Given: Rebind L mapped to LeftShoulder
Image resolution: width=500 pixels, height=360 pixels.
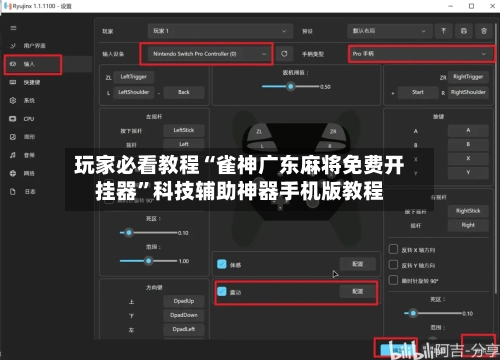Looking at the screenshot, I should 134,92.
